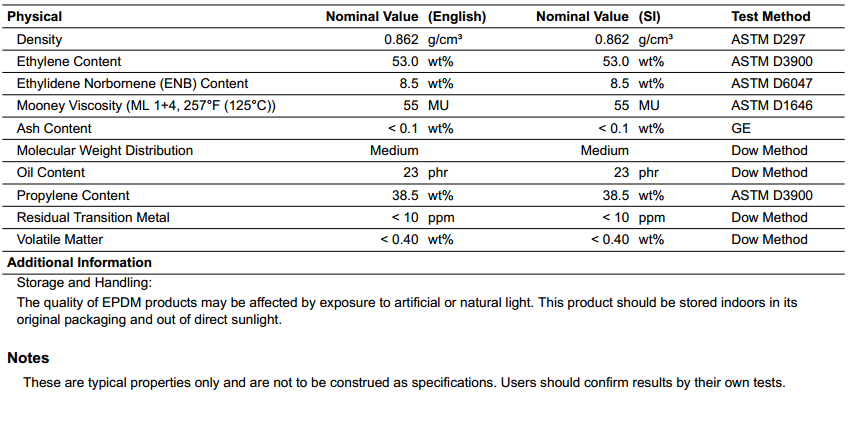Screen dimensions: 851x422
Task: Select the Mooney Viscosity row label
Action: pos(146,106)
